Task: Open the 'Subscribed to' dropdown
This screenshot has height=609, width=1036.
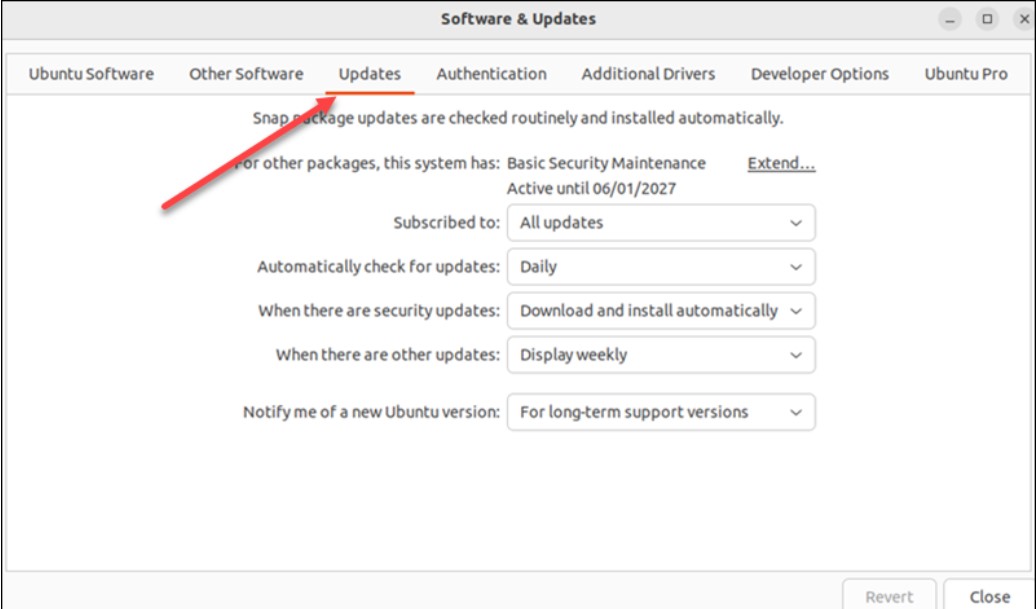Action: 660,223
